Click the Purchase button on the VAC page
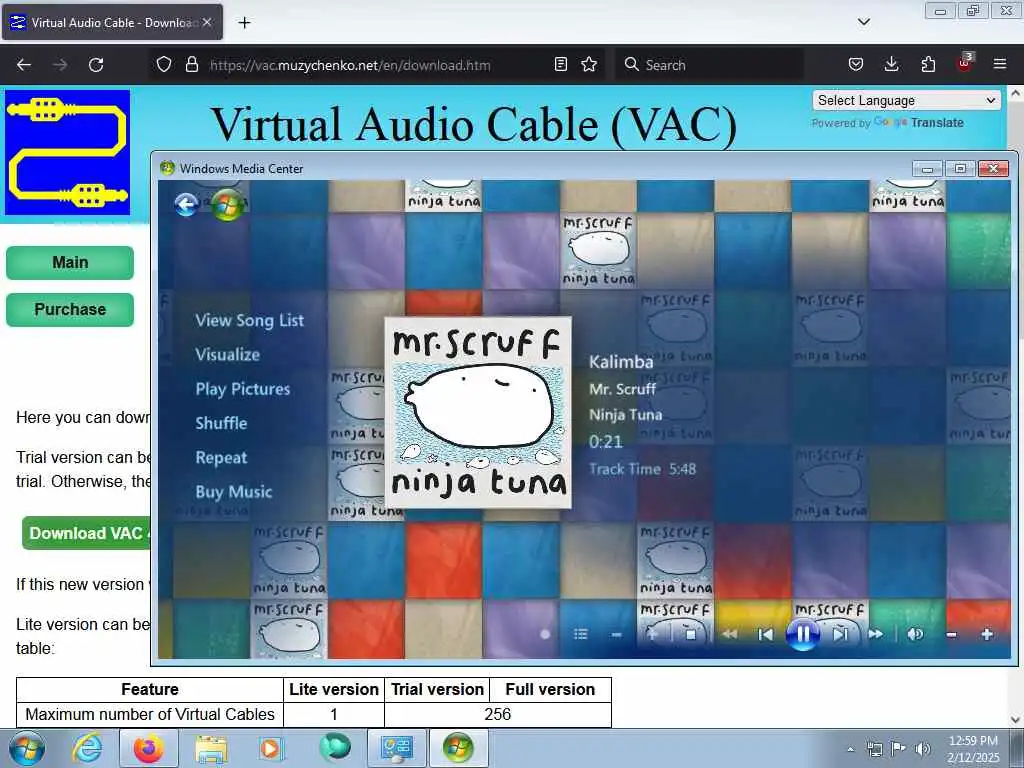1024x768 pixels. [x=70, y=310]
